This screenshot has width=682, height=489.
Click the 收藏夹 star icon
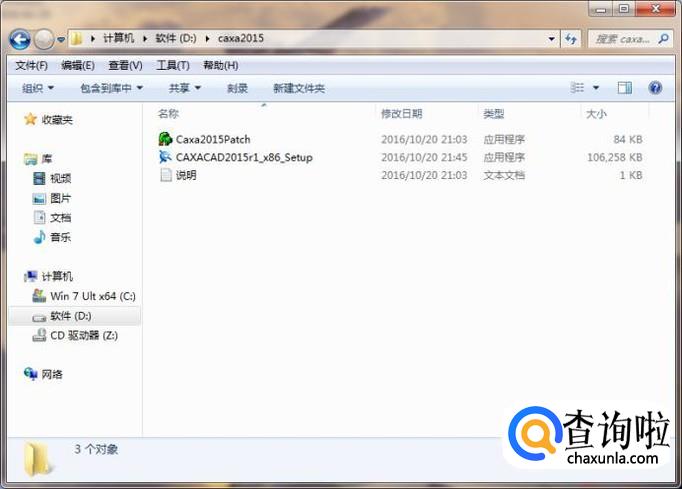30,119
